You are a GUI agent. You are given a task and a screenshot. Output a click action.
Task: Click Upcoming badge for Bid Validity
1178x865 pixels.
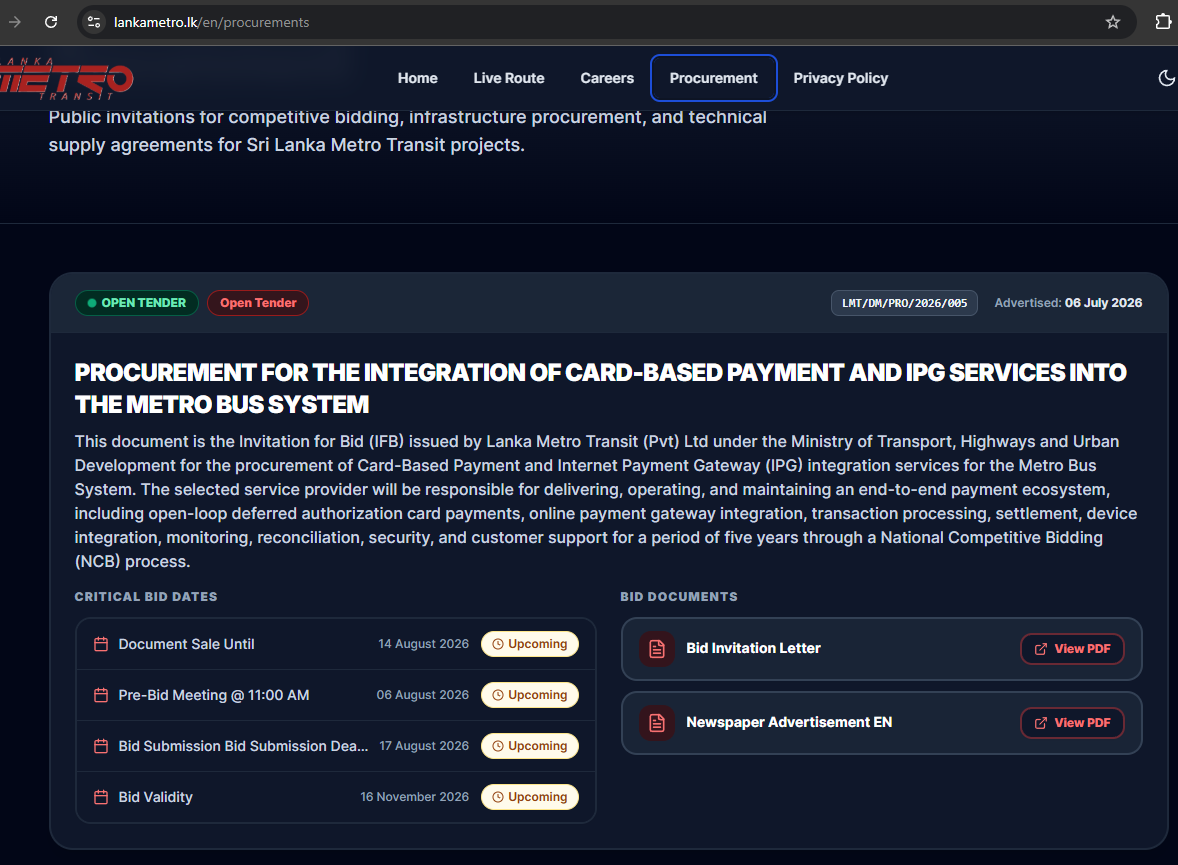point(530,797)
